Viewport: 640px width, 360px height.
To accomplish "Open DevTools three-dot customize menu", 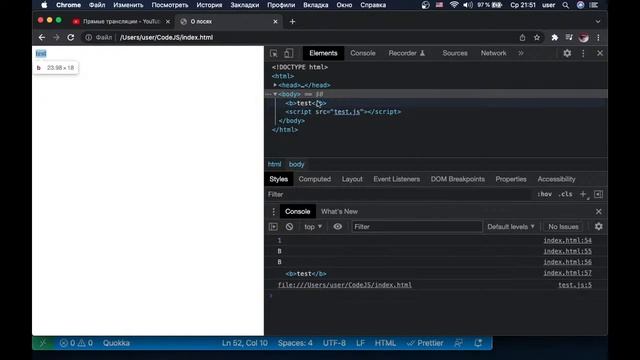I will [x=583, y=53].
